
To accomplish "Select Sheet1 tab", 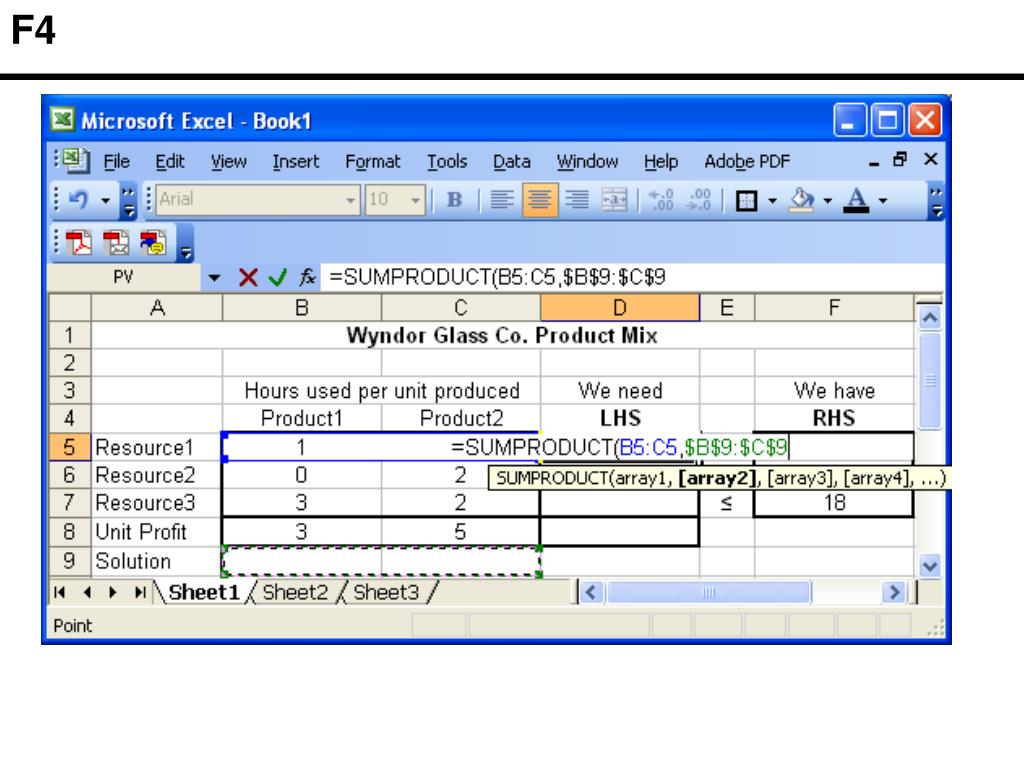I will 204,592.
